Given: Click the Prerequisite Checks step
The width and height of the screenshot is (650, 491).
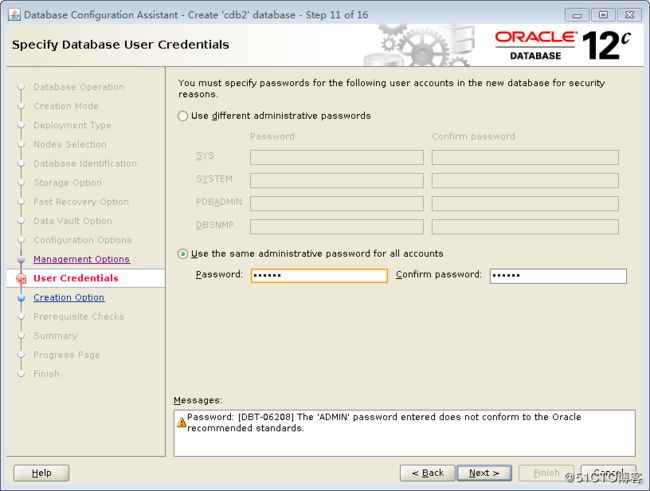Looking at the screenshot, I should tap(78, 316).
